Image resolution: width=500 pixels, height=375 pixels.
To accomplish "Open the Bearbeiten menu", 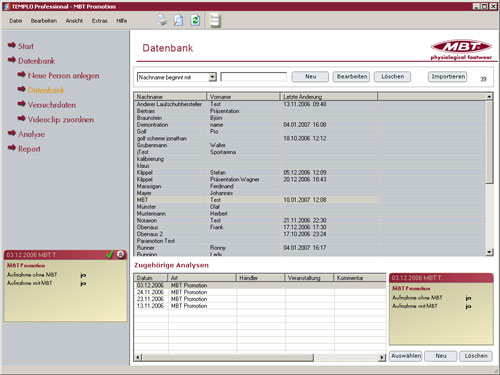I will coord(44,21).
